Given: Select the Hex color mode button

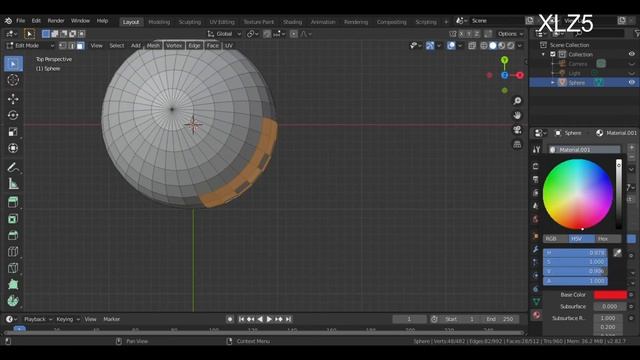Looking at the screenshot, I should pyautogui.click(x=608, y=239).
